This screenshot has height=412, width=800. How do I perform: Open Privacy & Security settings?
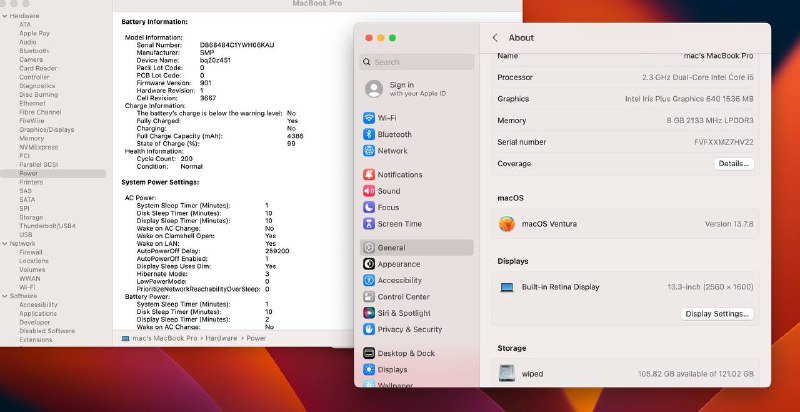pyautogui.click(x=409, y=329)
